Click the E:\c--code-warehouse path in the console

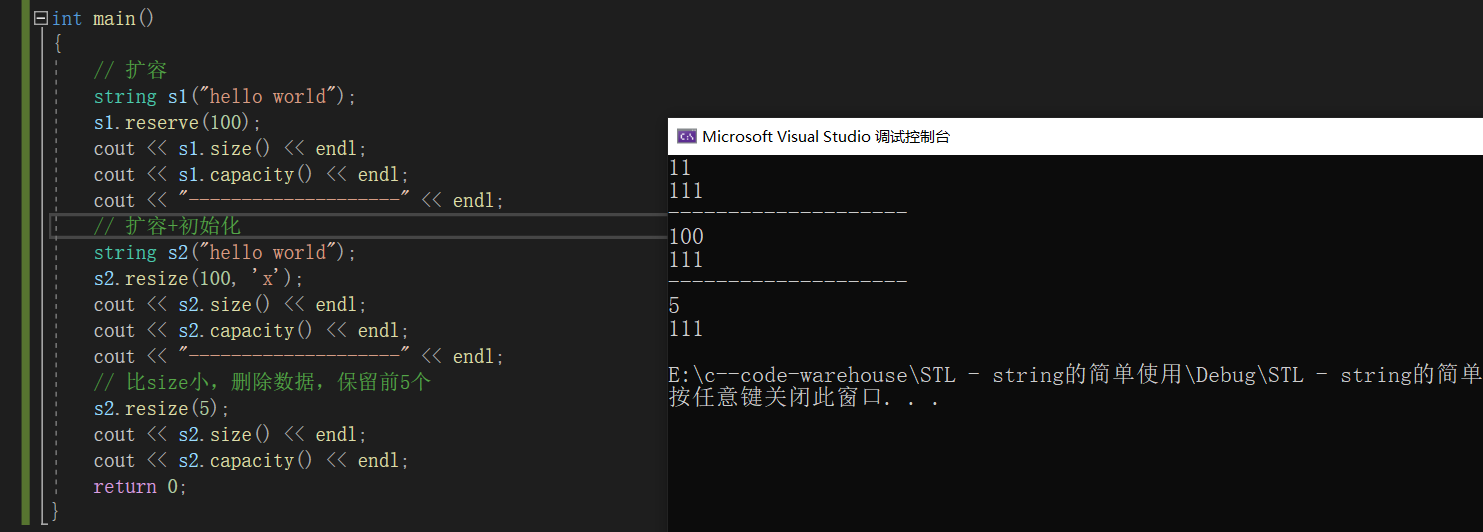pos(790,375)
